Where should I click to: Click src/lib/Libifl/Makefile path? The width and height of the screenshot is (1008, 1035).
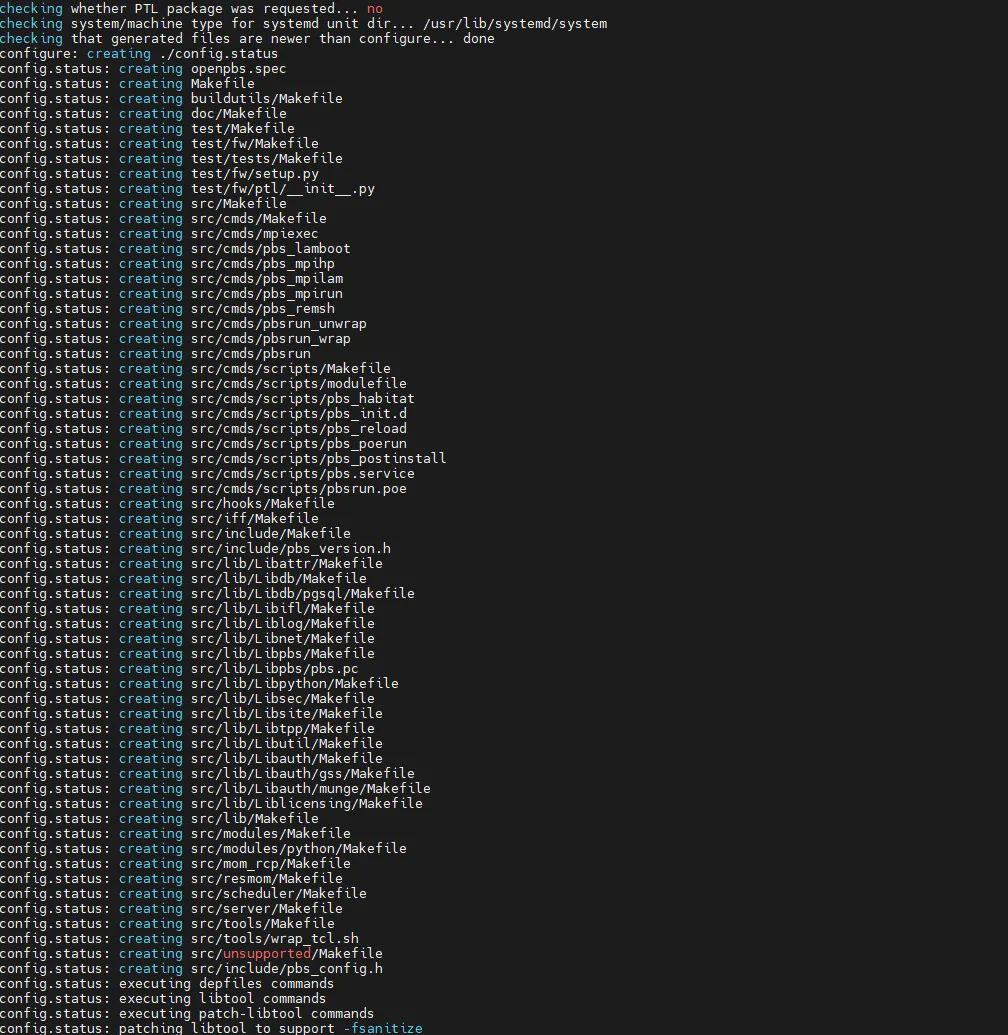point(283,609)
